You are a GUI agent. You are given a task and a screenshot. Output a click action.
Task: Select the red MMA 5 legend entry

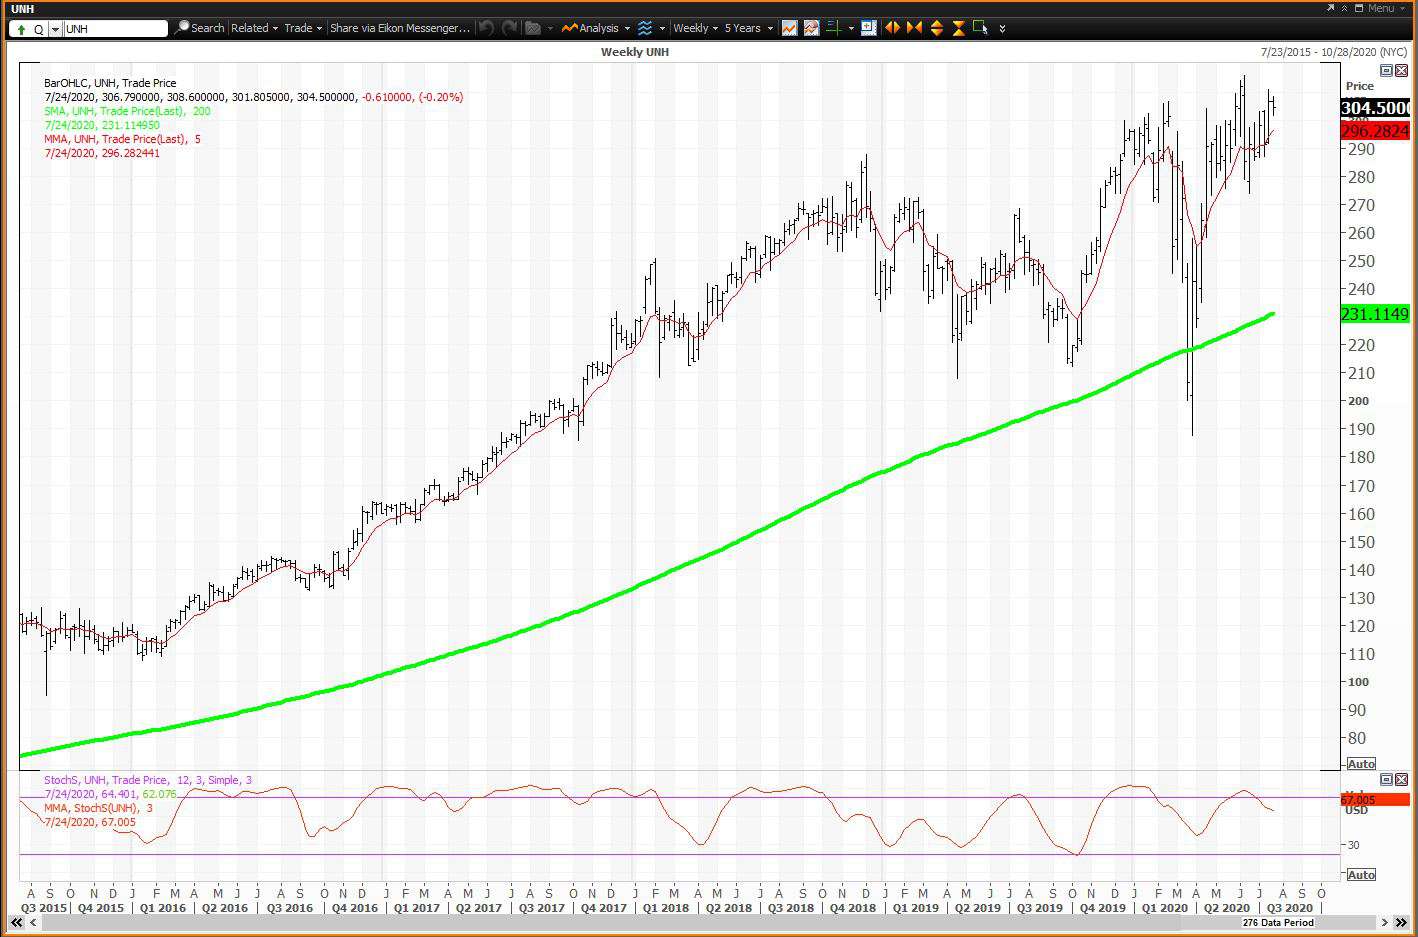pos(122,139)
